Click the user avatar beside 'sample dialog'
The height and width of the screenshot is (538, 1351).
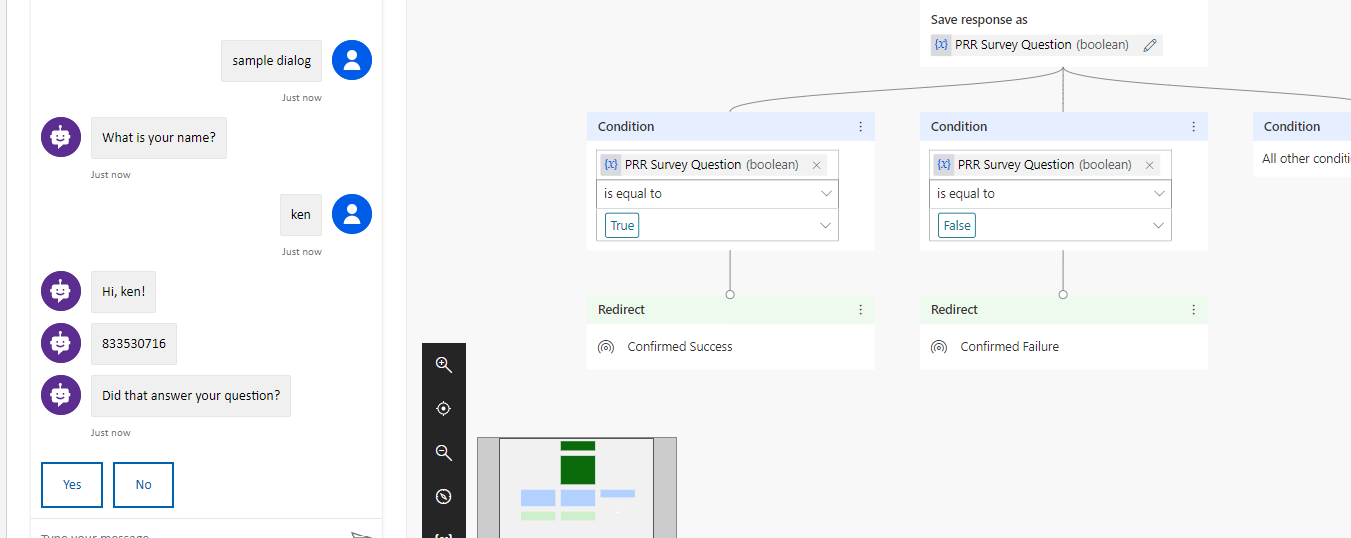pos(352,60)
